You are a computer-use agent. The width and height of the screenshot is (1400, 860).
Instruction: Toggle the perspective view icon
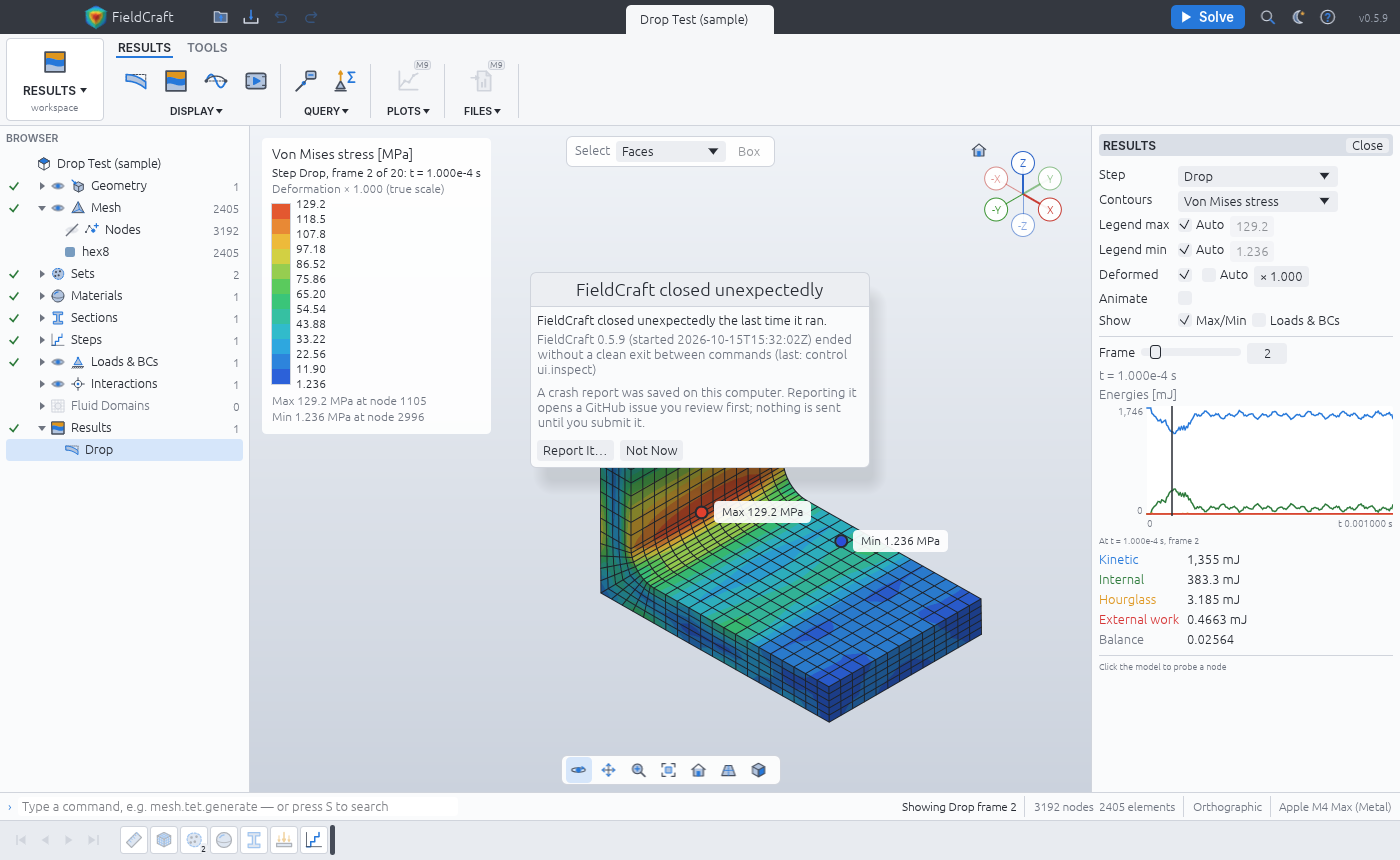point(729,770)
